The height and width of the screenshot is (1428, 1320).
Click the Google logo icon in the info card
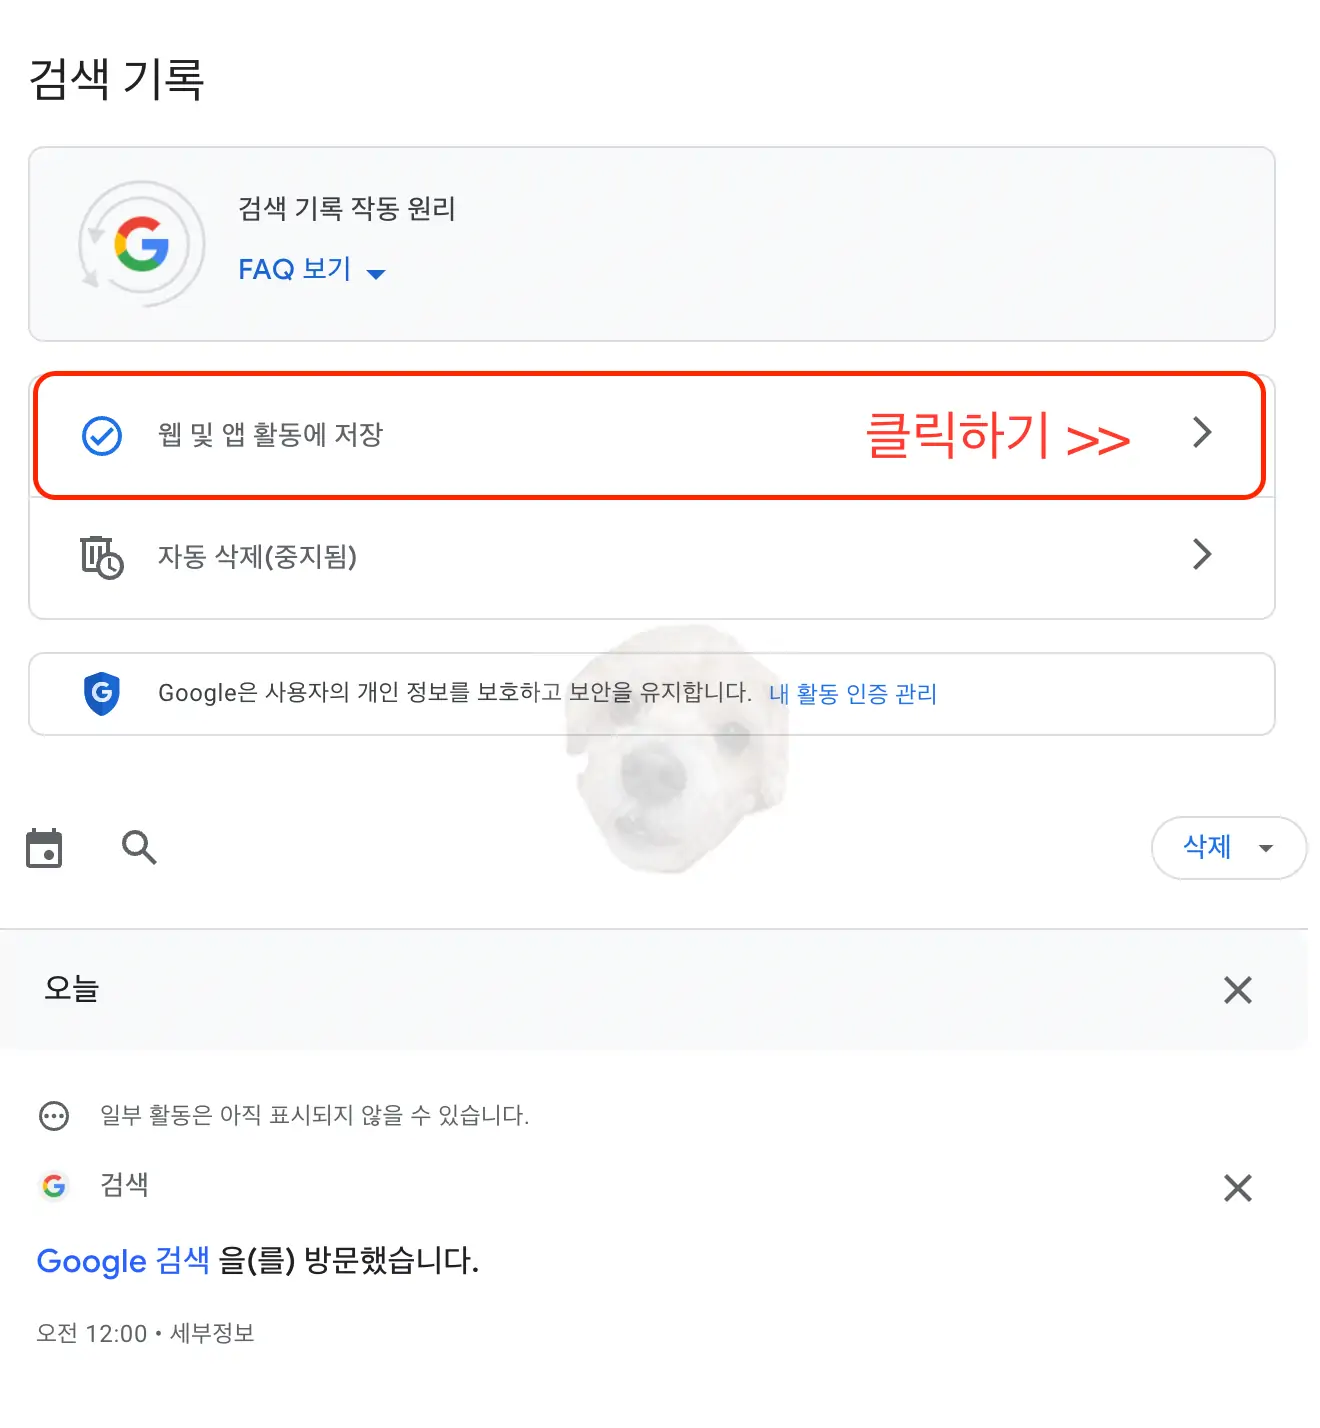pyautogui.click(x=141, y=243)
